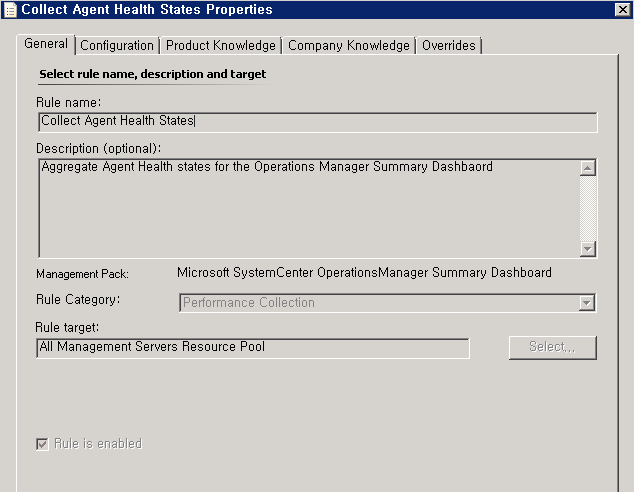Select the General tab
Image resolution: width=634 pixels, height=492 pixels.
(x=46, y=44)
